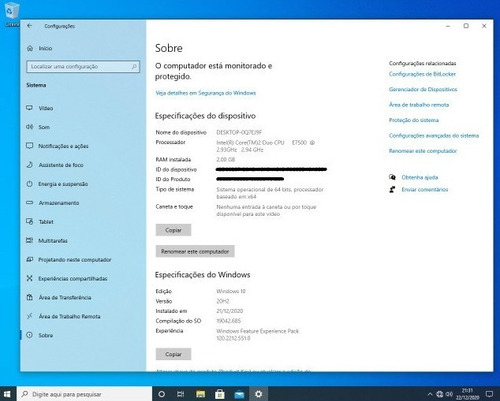Click the Obtenha ajuda chat icon

pyautogui.click(x=392, y=177)
